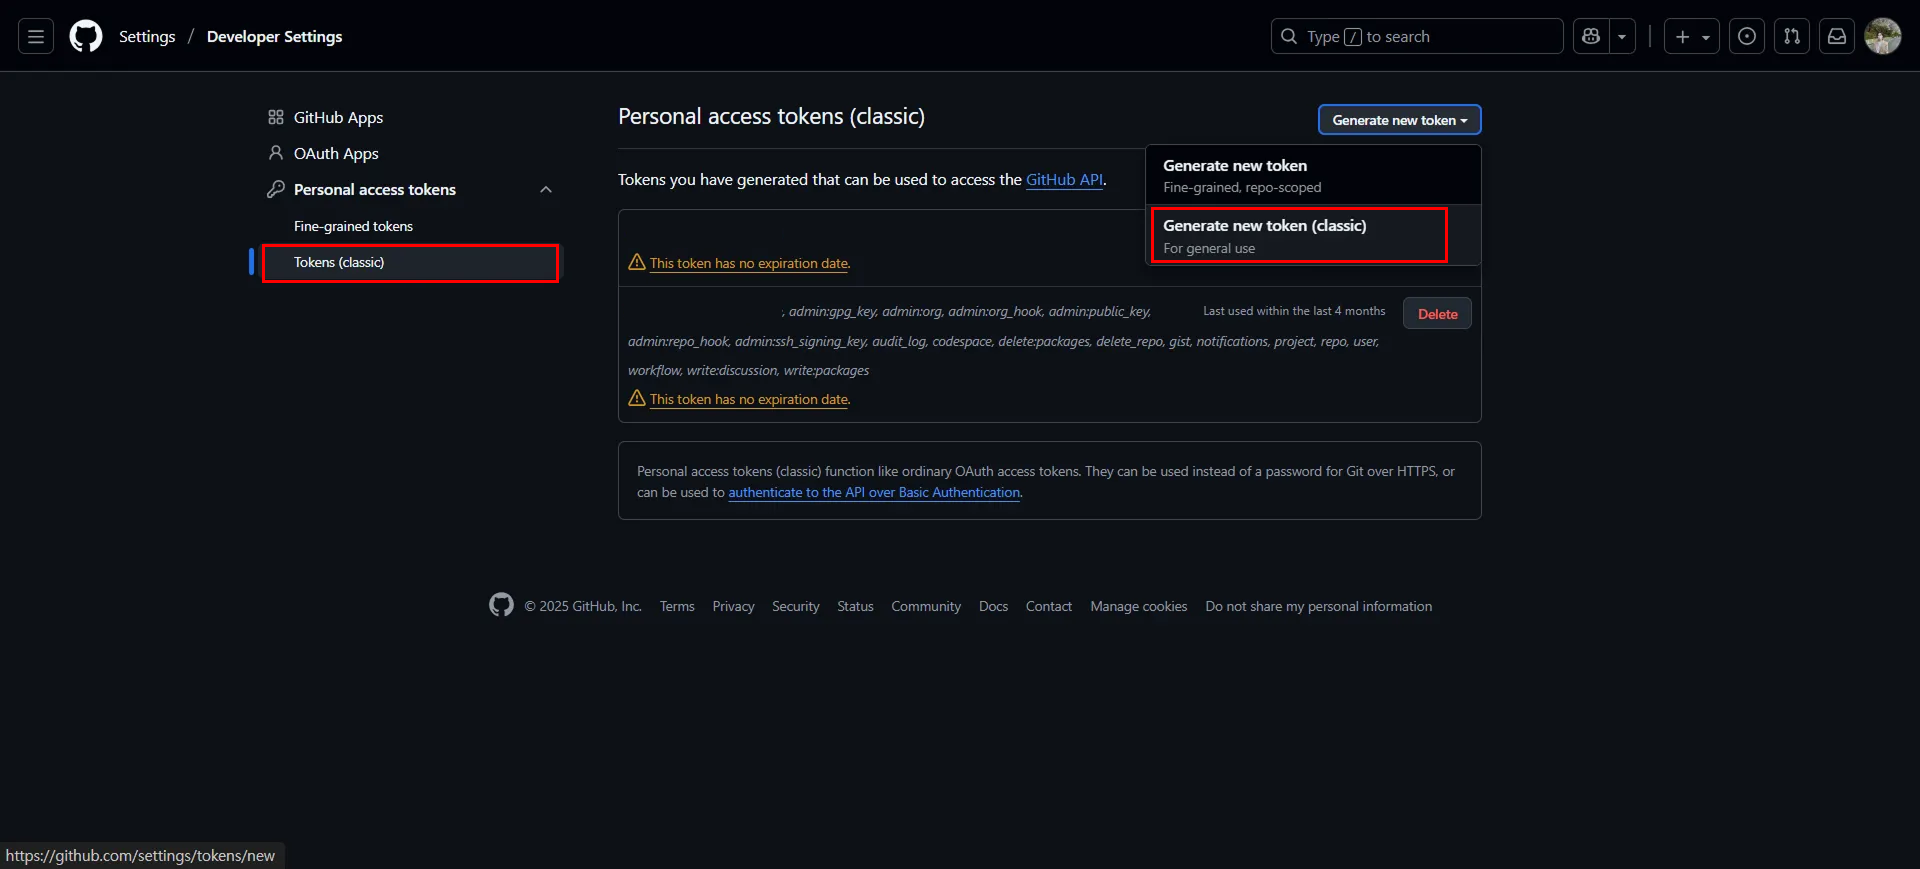The height and width of the screenshot is (869, 1920).
Task: Open the user avatar menu
Action: [x=1883, y=37]
